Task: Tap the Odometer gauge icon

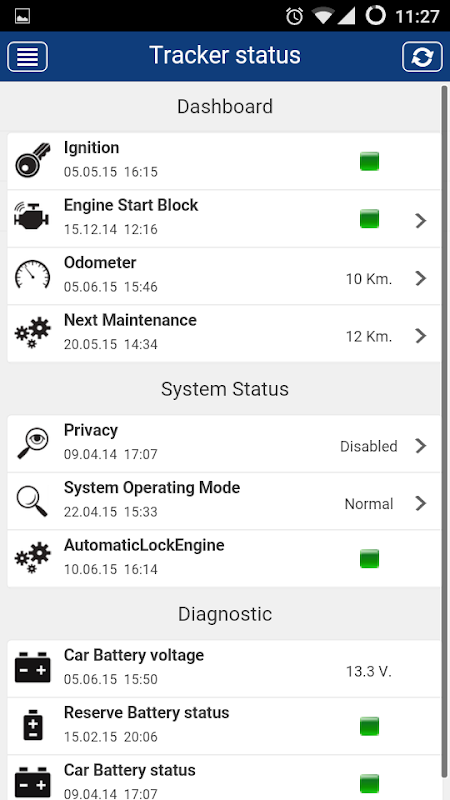Action: pyautogui.click(x=32, y=275)
